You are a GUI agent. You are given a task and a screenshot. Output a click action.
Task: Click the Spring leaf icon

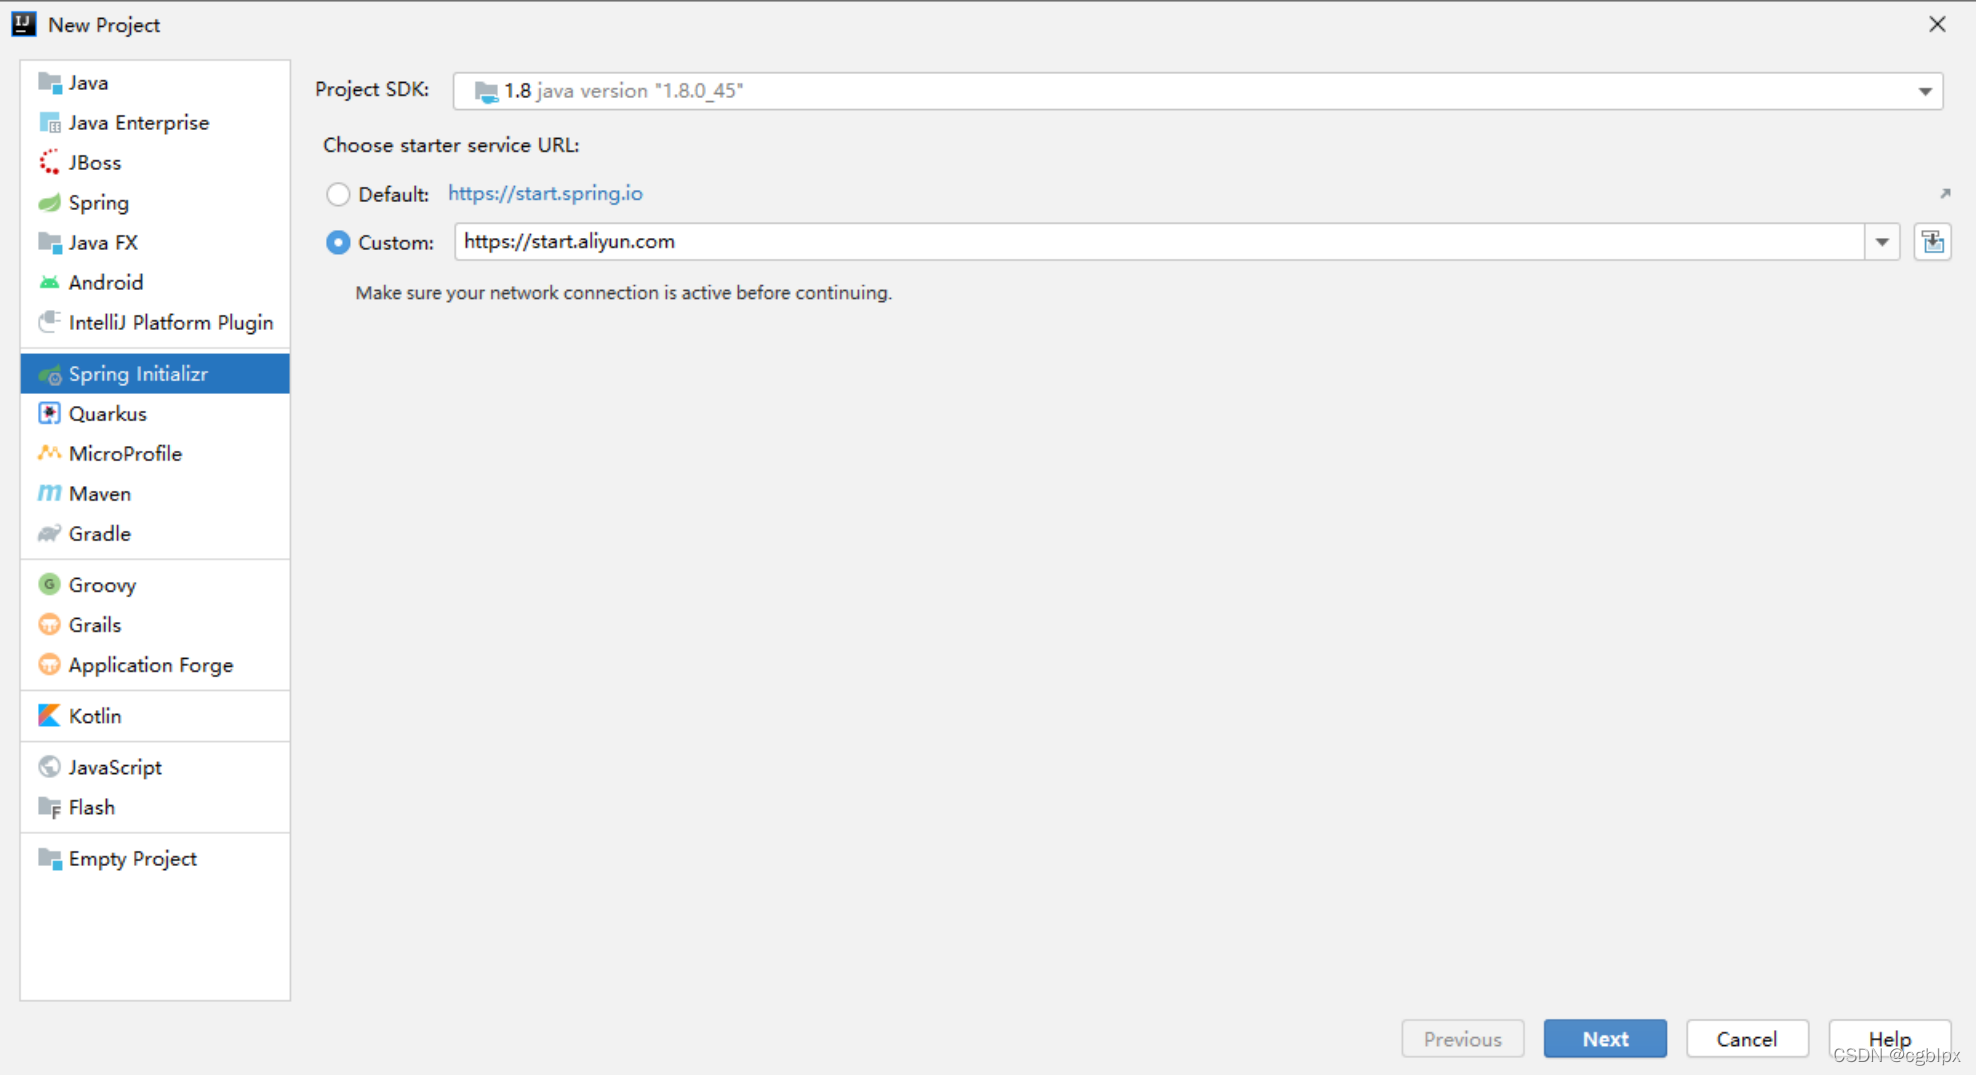click(x=49, y=203)
